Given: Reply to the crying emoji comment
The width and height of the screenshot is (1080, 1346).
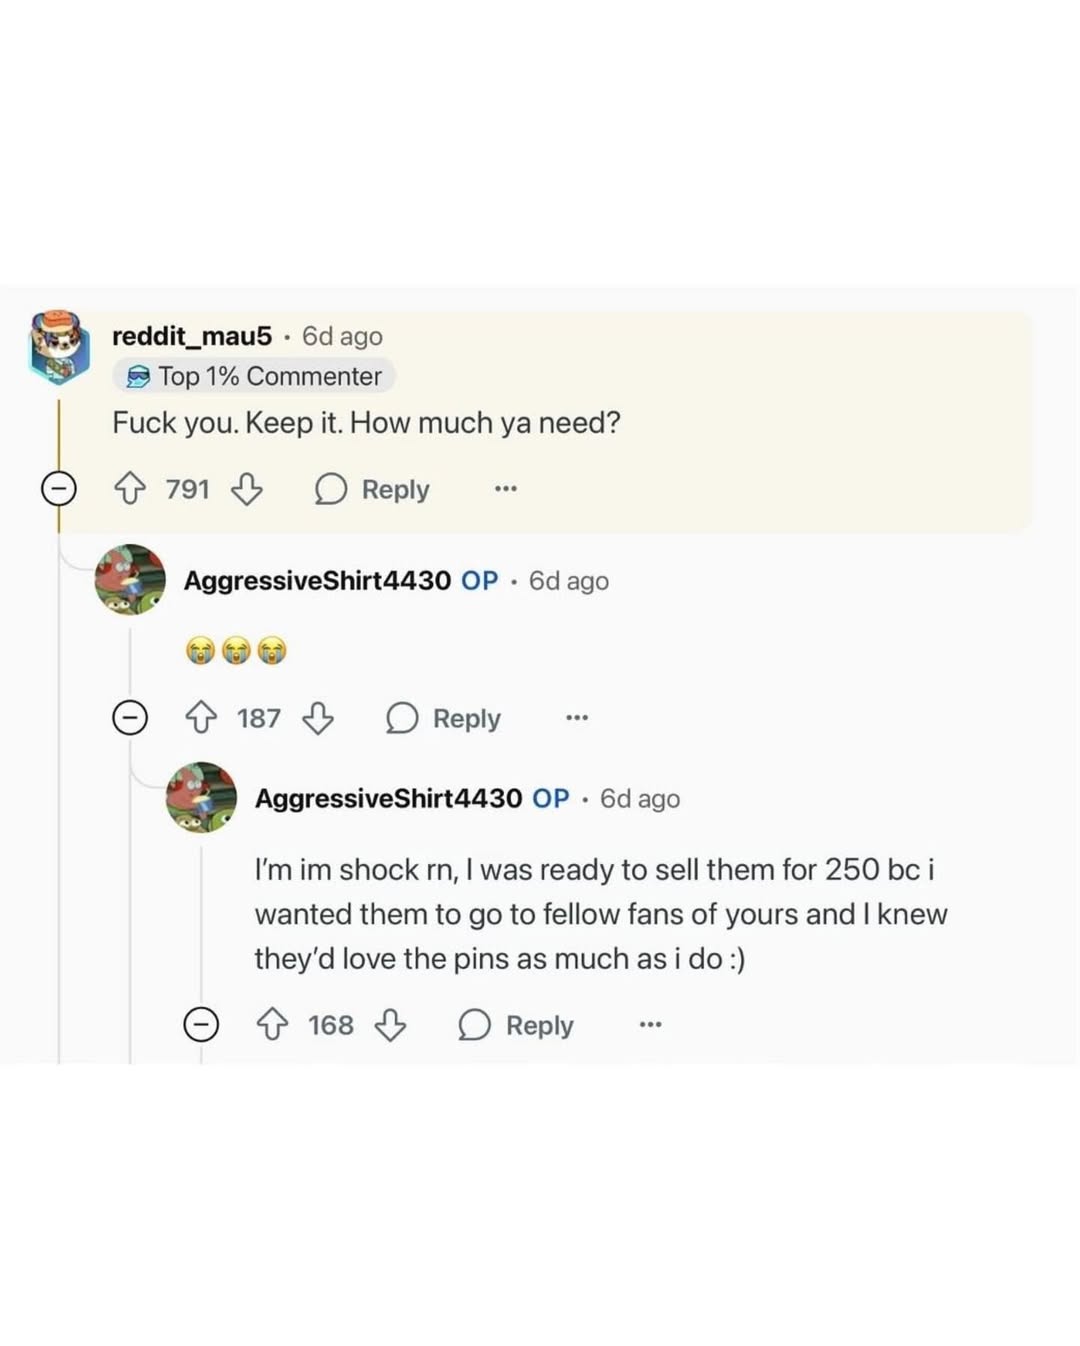Looking at the screenshot, I should pos(444,718).
